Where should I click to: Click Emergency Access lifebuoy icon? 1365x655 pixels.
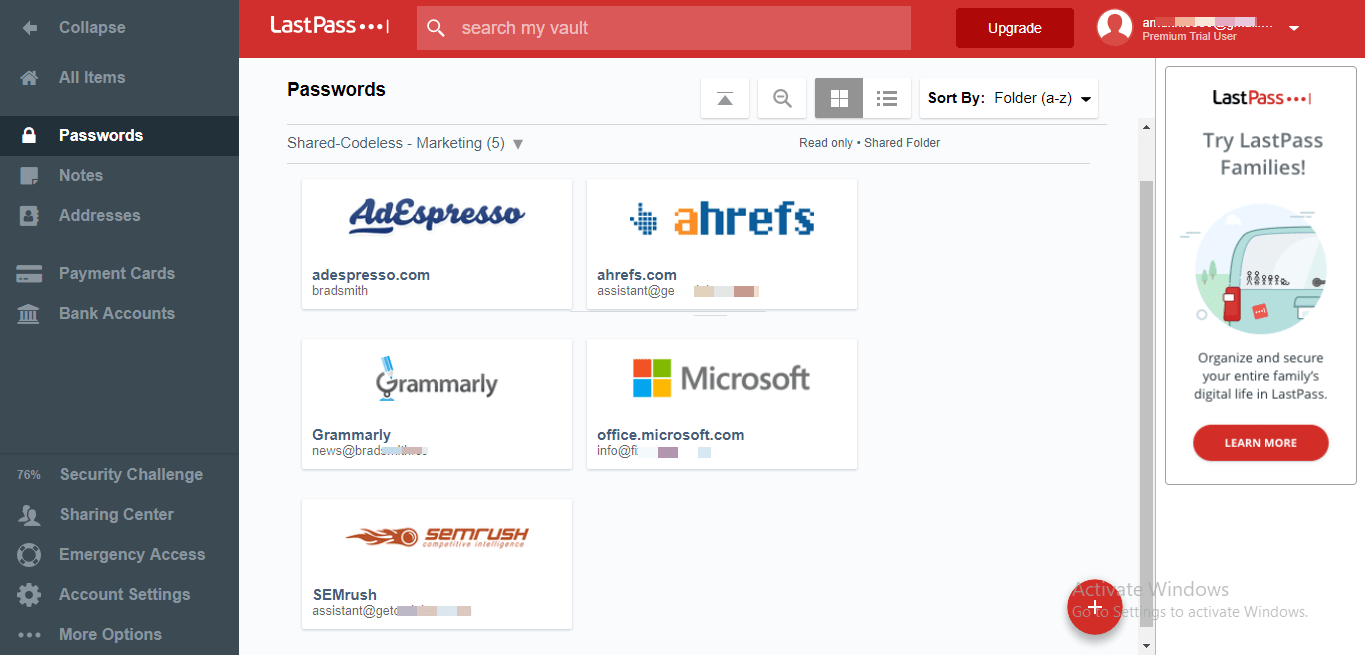pyautogui.click(x=30, y=555)
